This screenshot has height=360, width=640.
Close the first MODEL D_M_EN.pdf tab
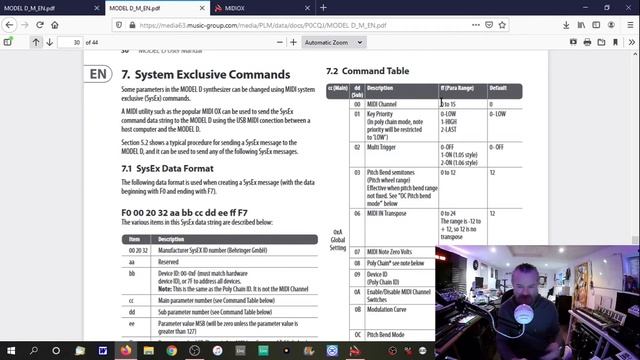coord(97,8)
